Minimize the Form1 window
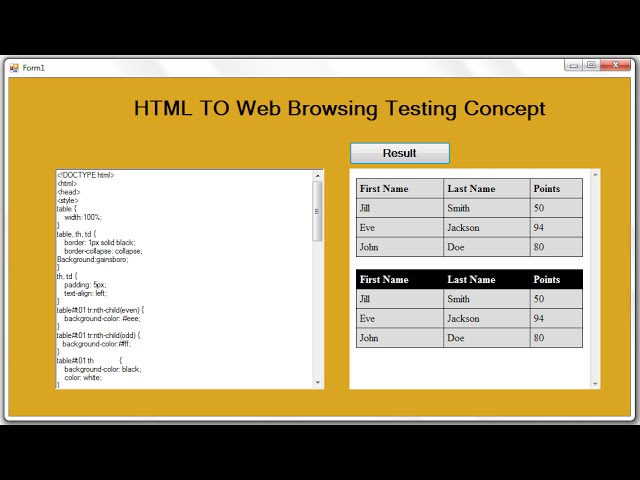 [x=574, y=65]
